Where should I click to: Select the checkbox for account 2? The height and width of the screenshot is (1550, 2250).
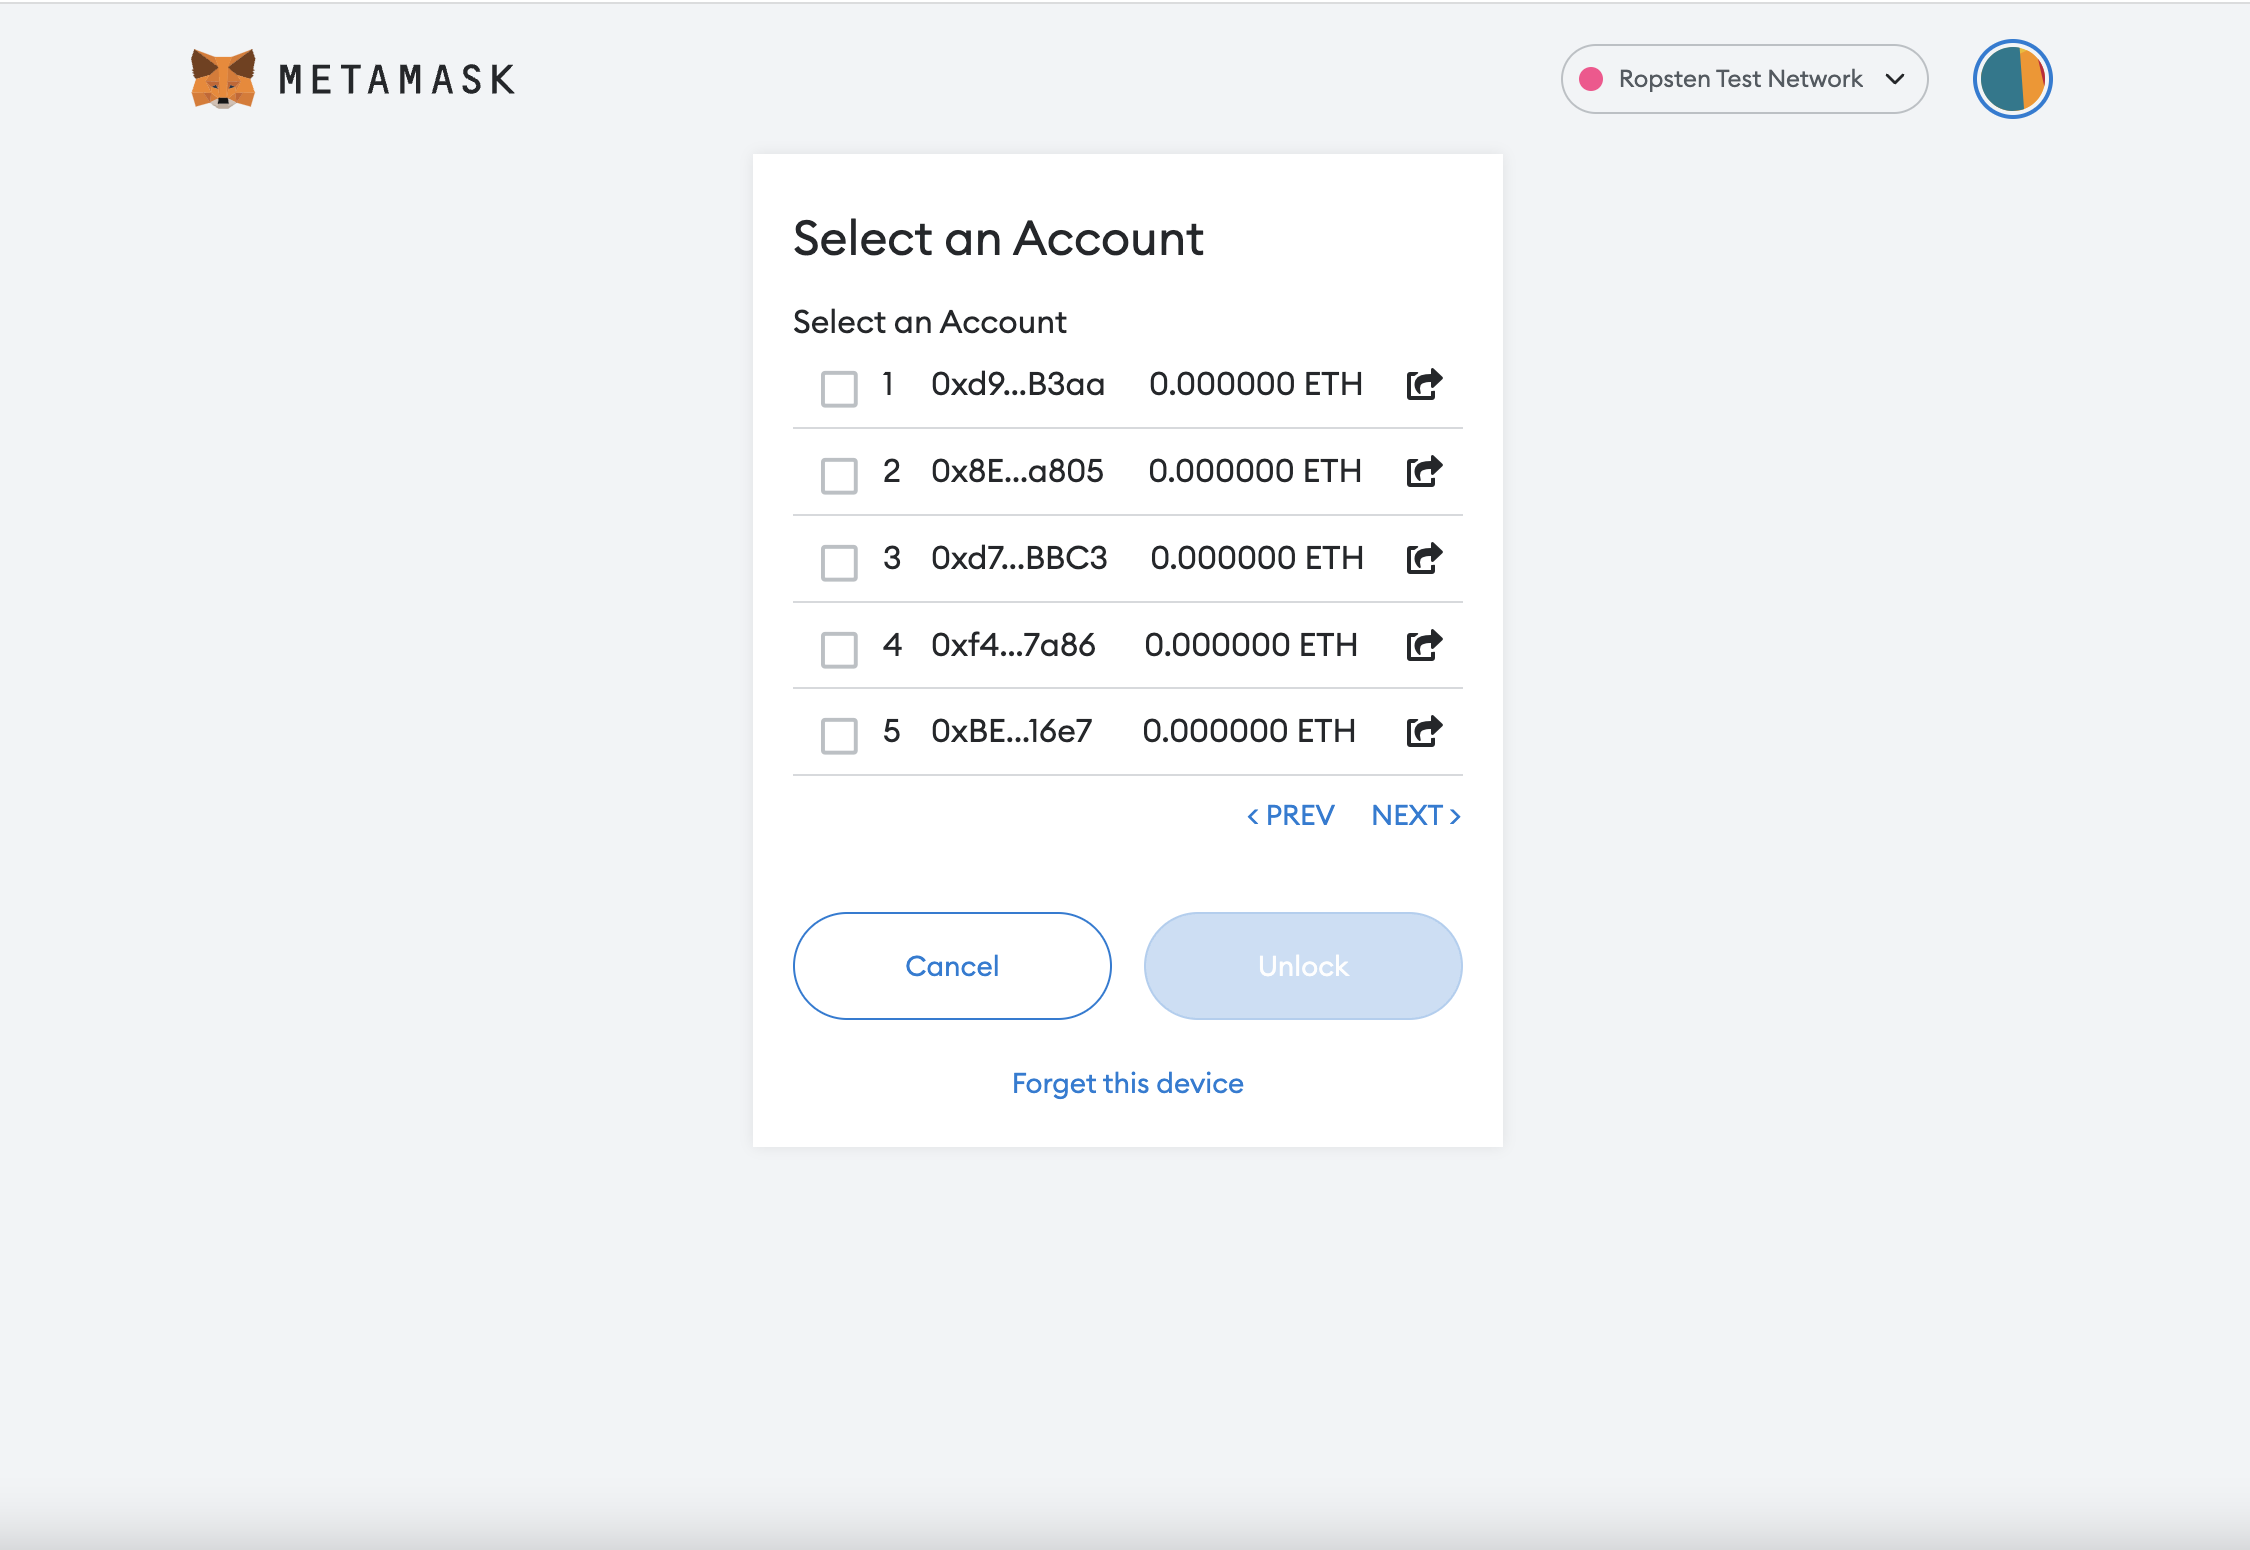point(839,475)
